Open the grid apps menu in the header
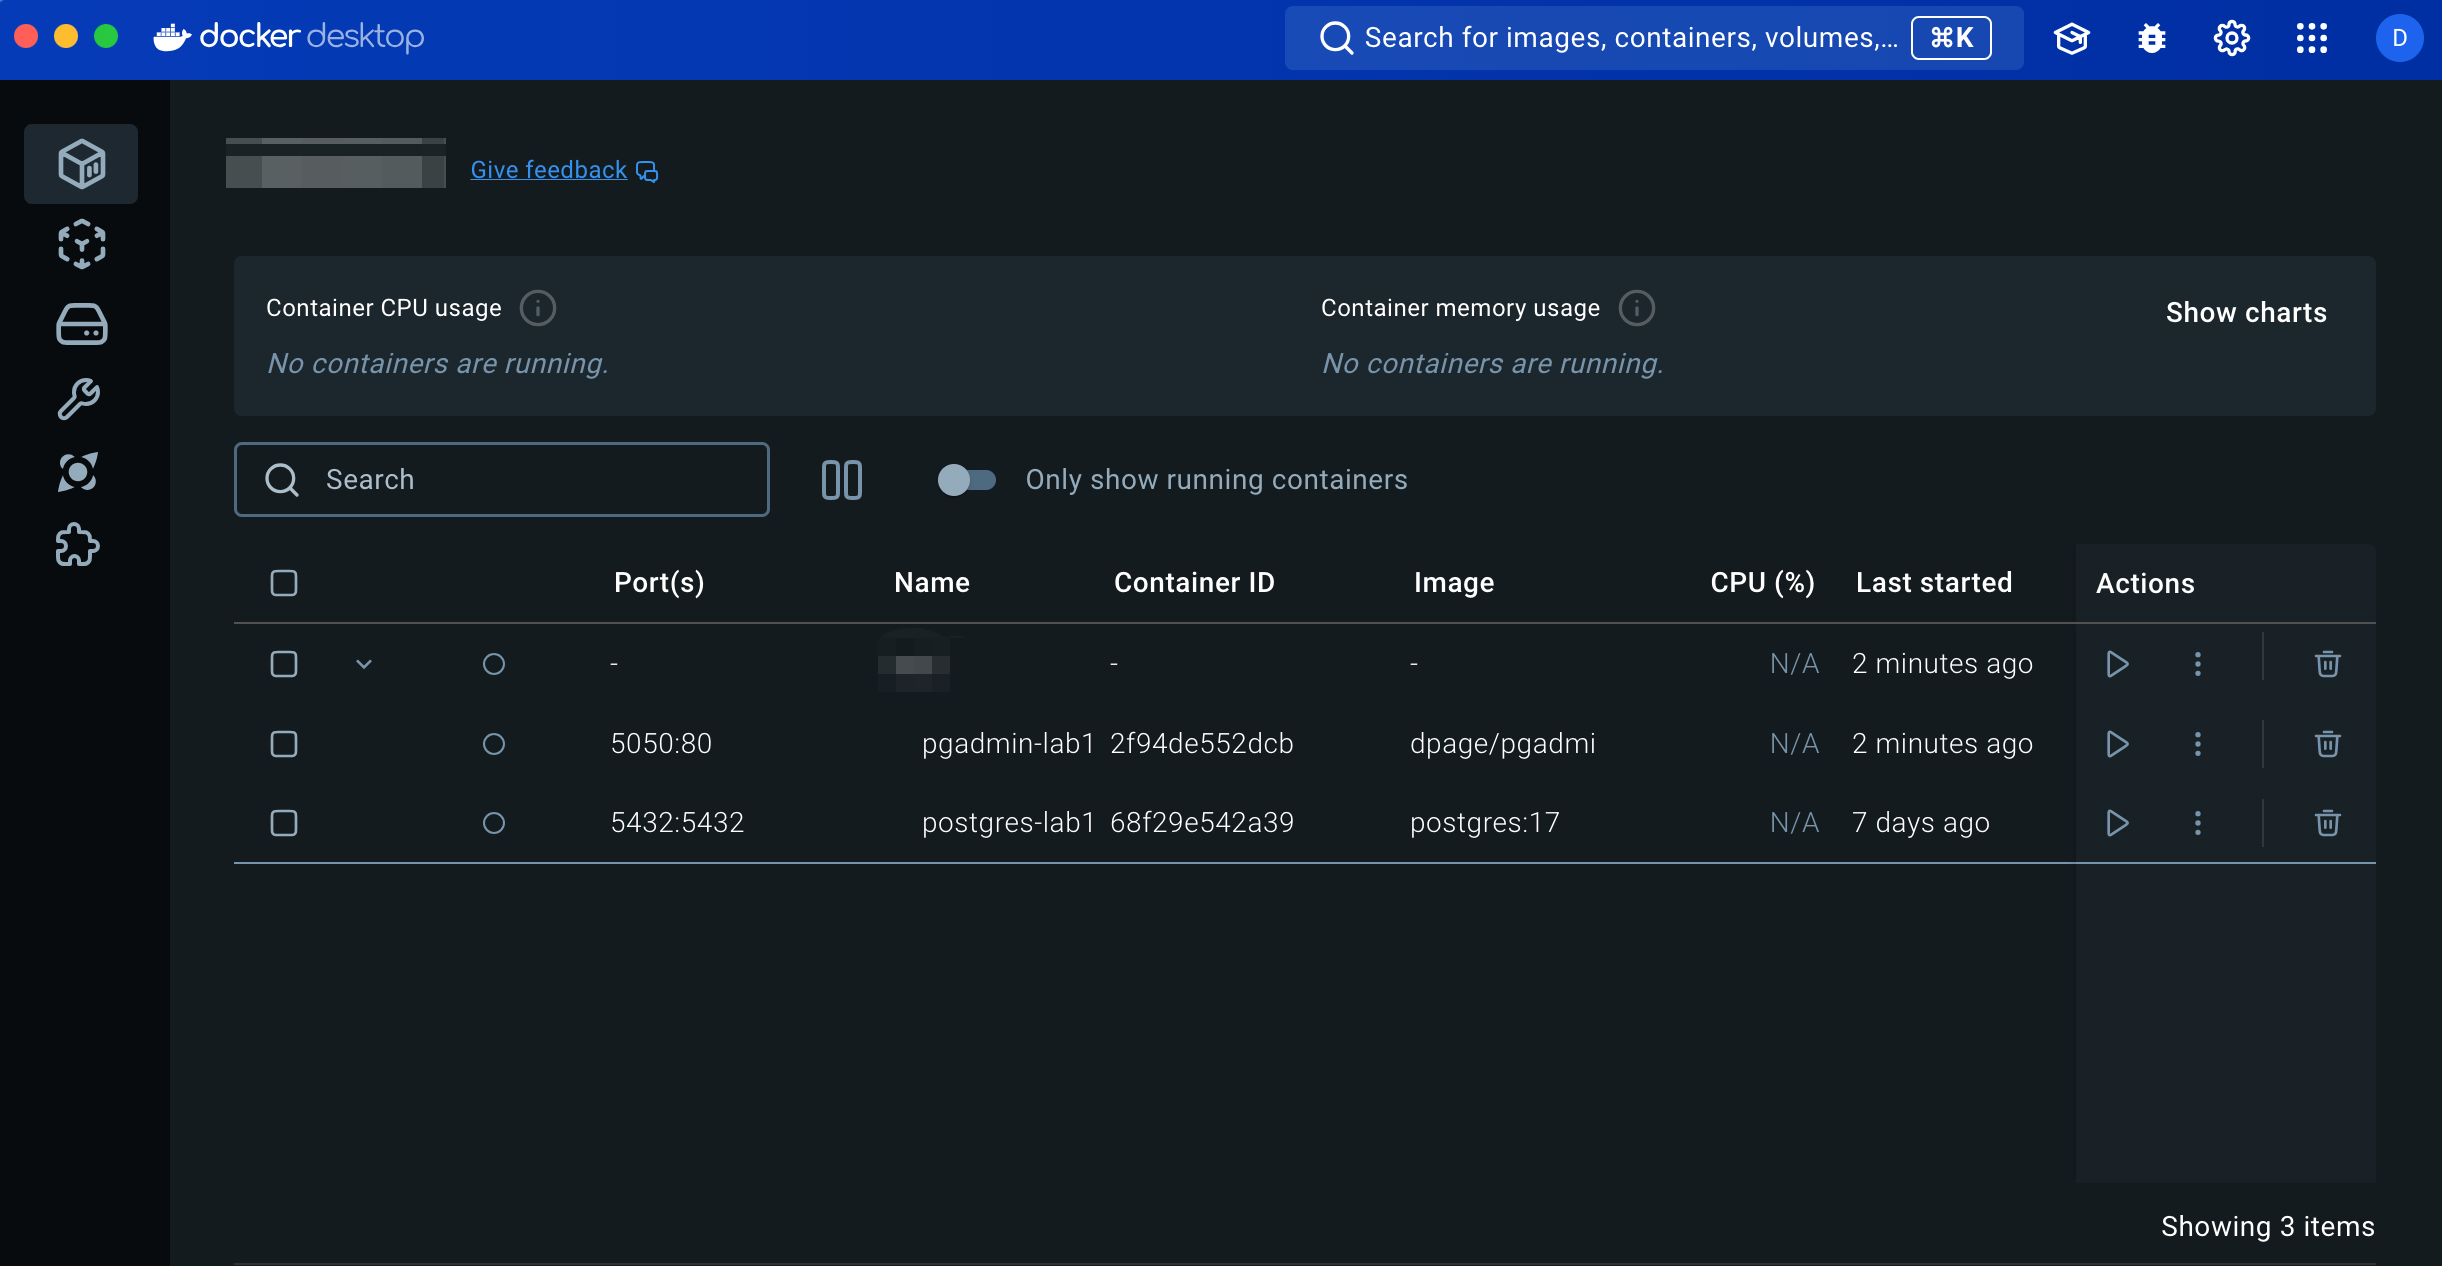Image resolution: width=2442 pixels, height=1266 pixels. click(x=2310, y=38)
